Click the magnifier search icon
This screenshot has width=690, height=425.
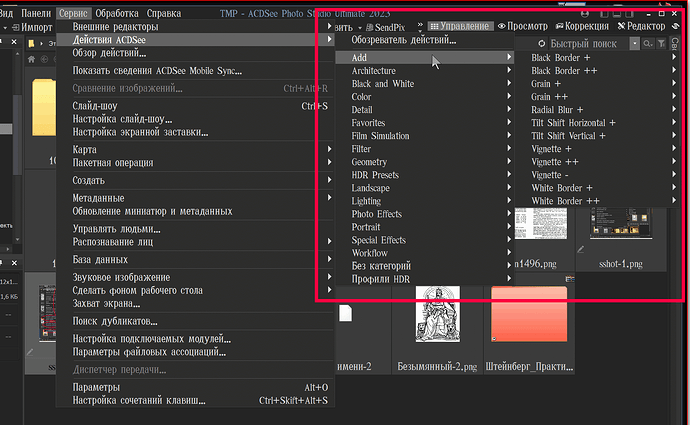pyautogui.click(x=647, y=44)
